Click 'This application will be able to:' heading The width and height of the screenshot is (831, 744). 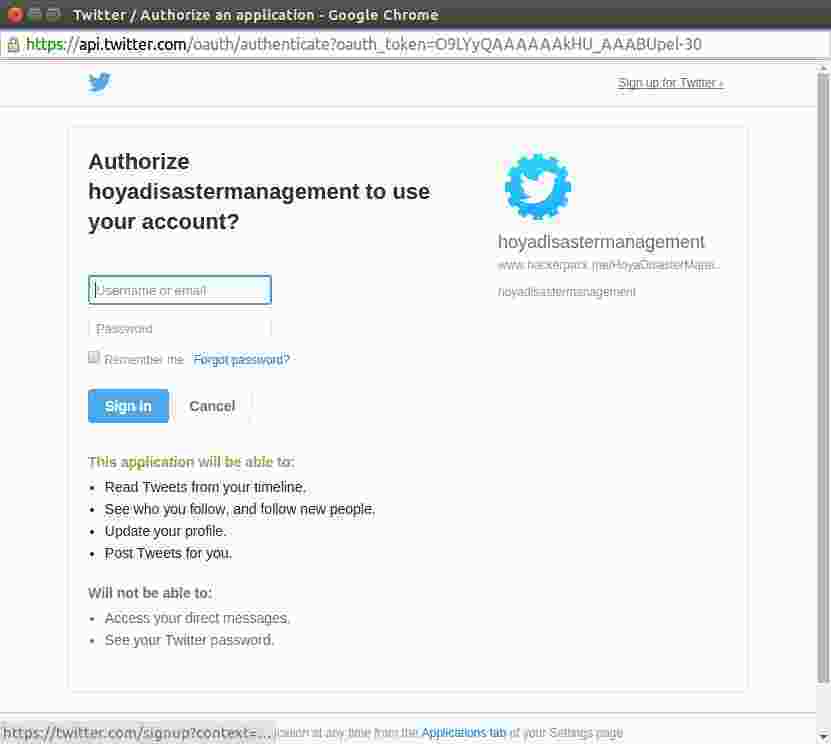coord(191,462)
